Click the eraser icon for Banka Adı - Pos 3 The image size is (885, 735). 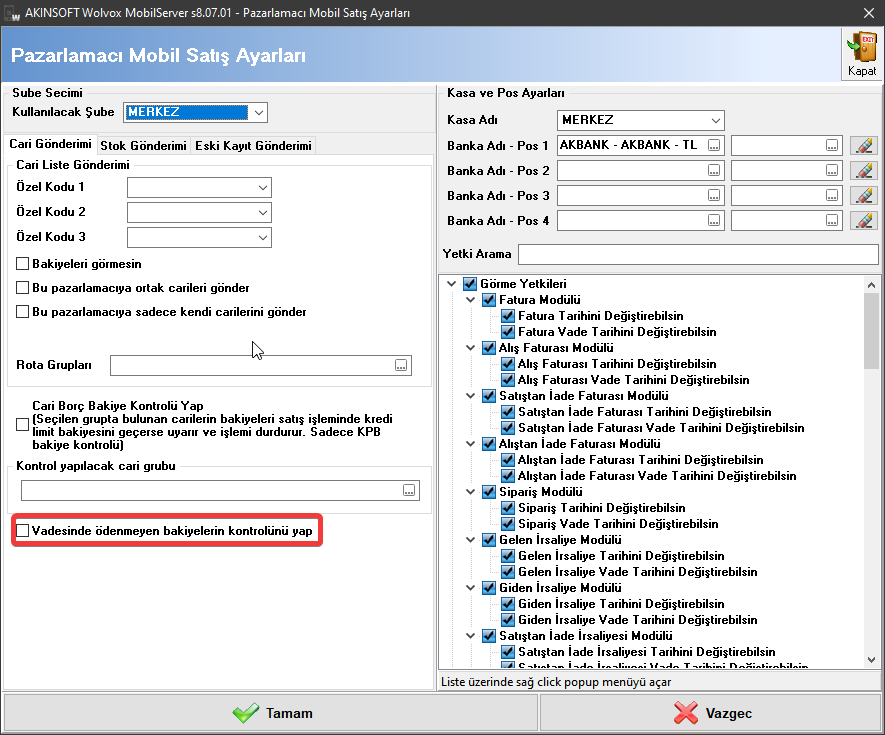(x=864, y=195)
